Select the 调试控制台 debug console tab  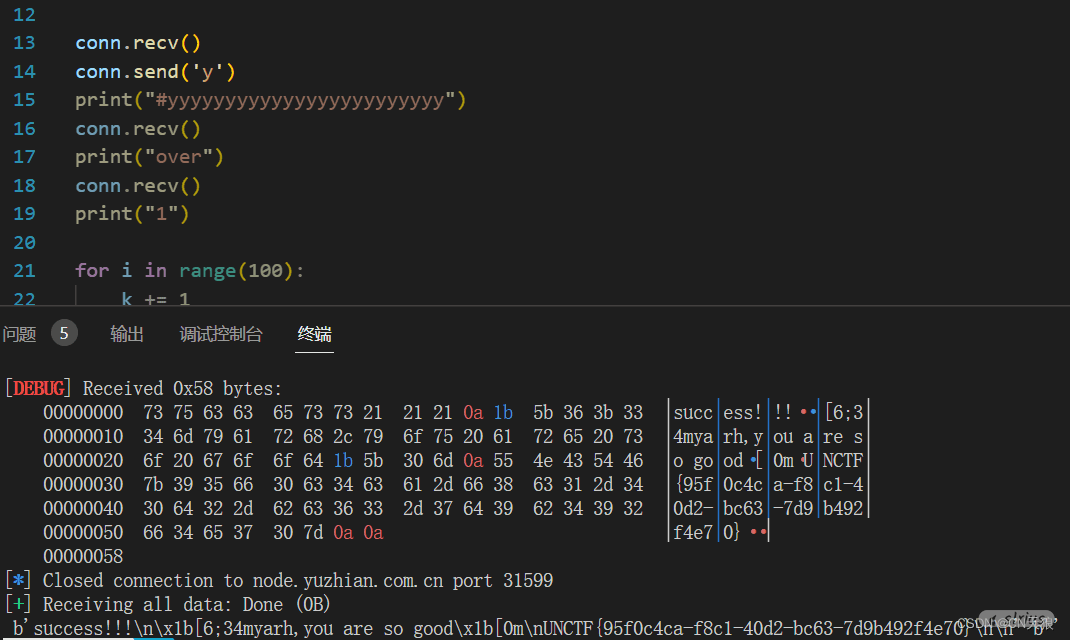point(221,334)
